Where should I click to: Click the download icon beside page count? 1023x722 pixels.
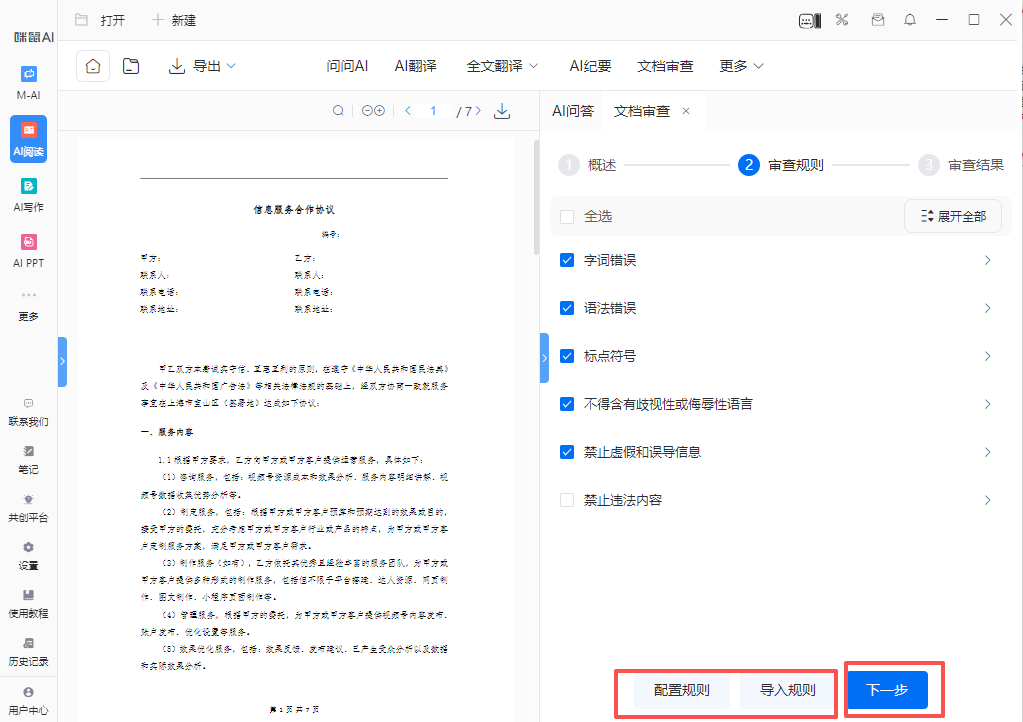point(502,111)
